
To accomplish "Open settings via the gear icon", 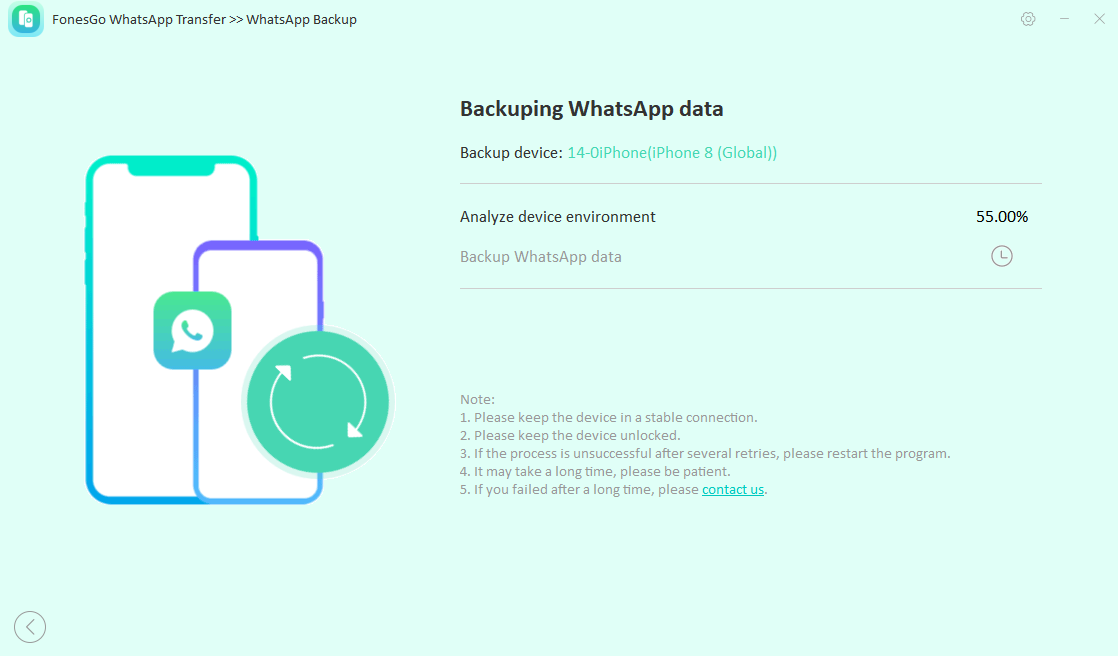I will 1028,19.
